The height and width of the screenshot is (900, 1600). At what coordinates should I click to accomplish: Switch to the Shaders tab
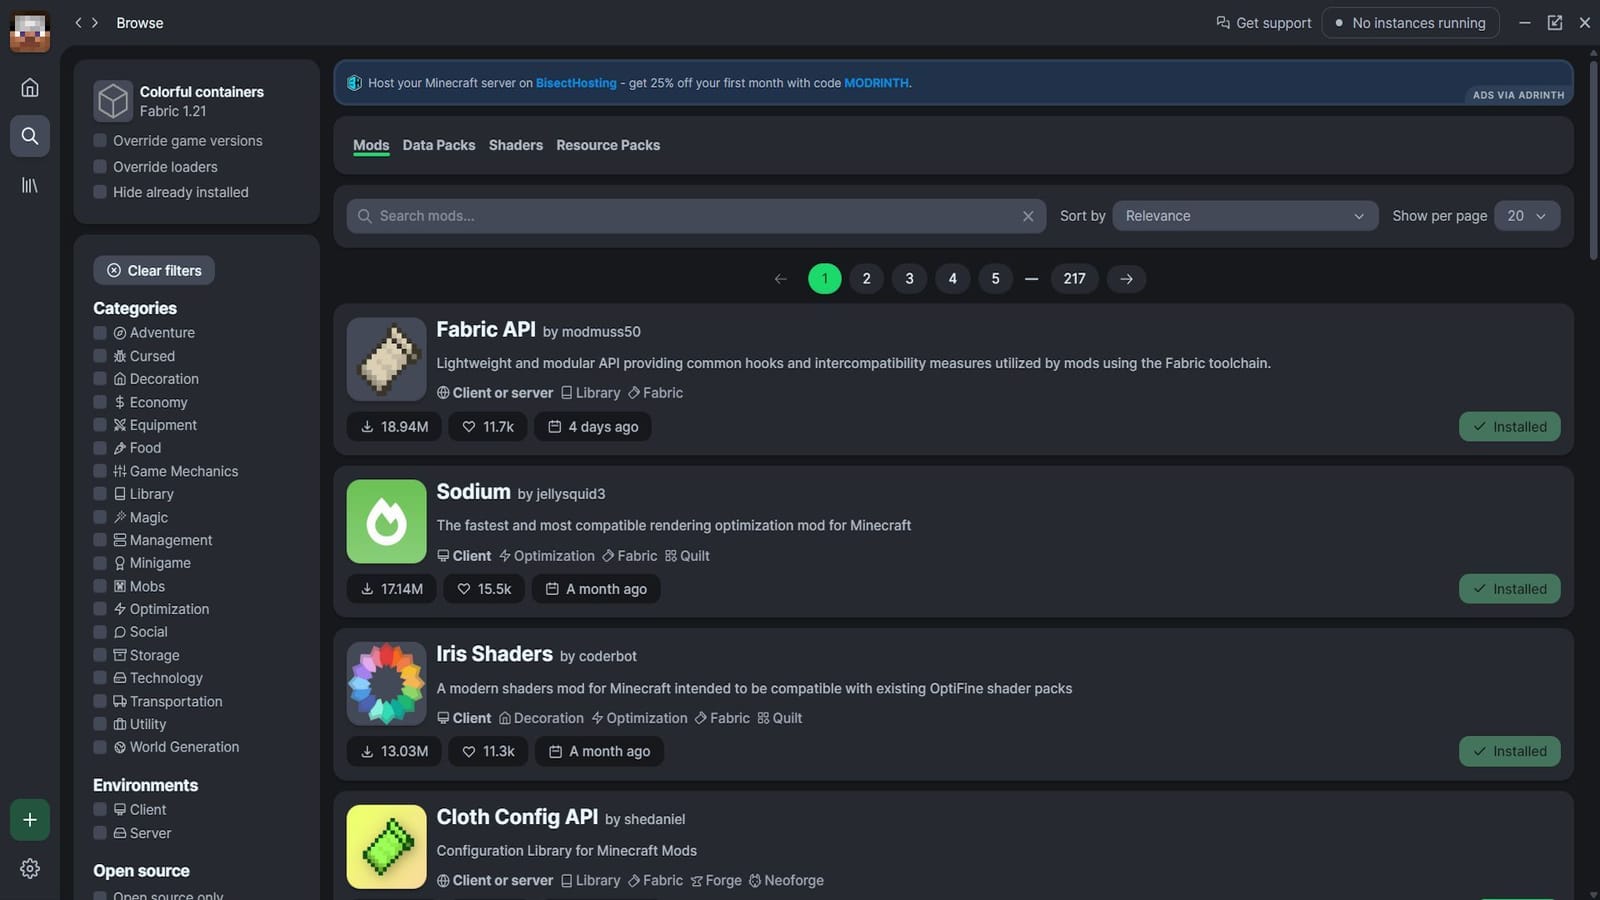click(515, 145)
